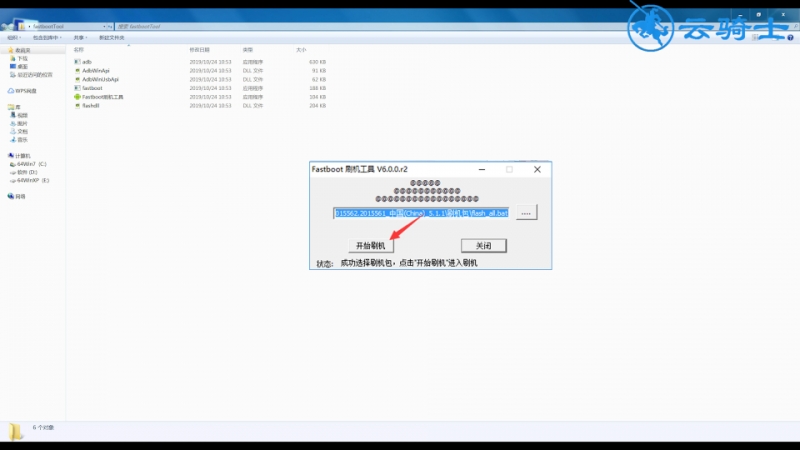Click the refresh button beside address bar
This screenshot has width=800, height=450.
pyautogui.click(x=110, y=26)
